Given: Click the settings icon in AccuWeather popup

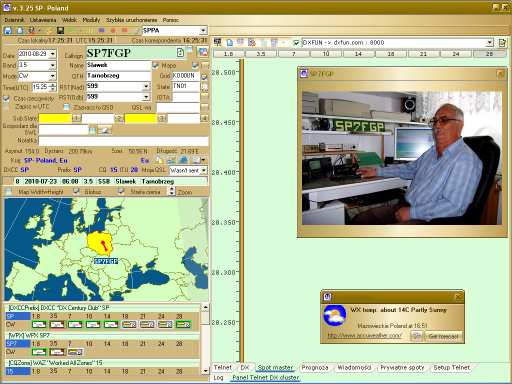Looking at the screenshot, I should 417,336.
